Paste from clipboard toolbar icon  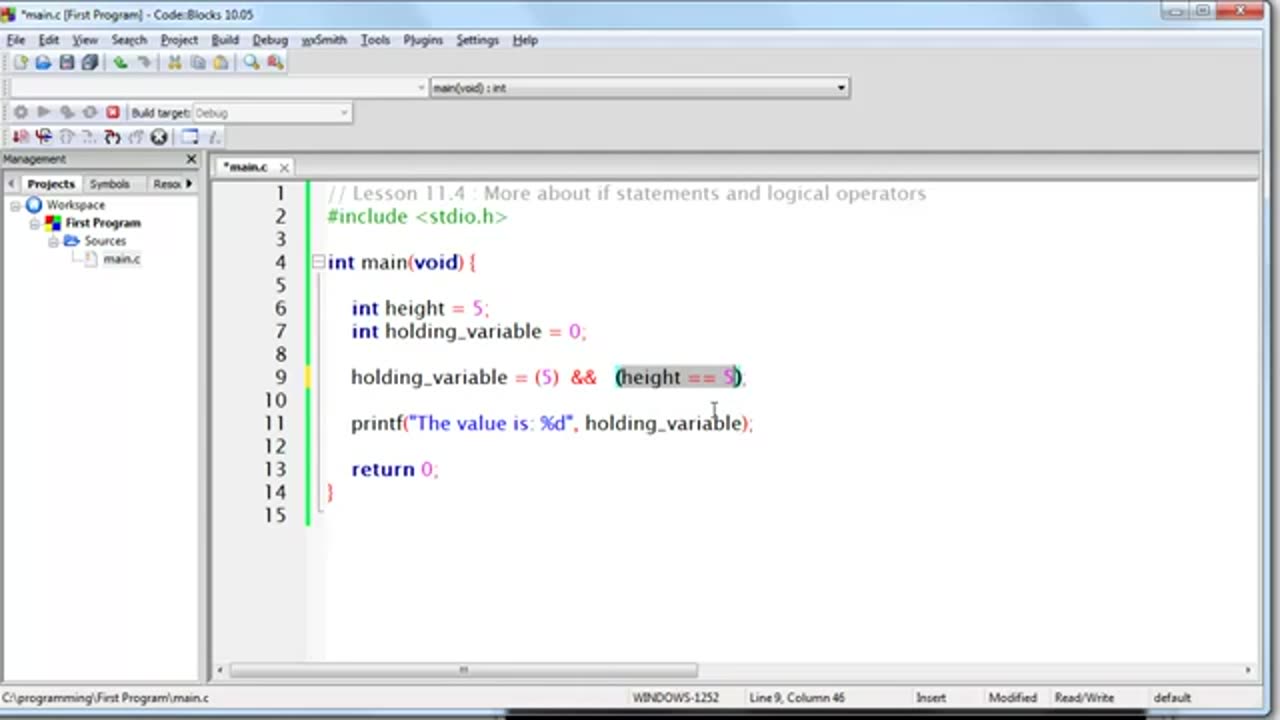[220, 63]
